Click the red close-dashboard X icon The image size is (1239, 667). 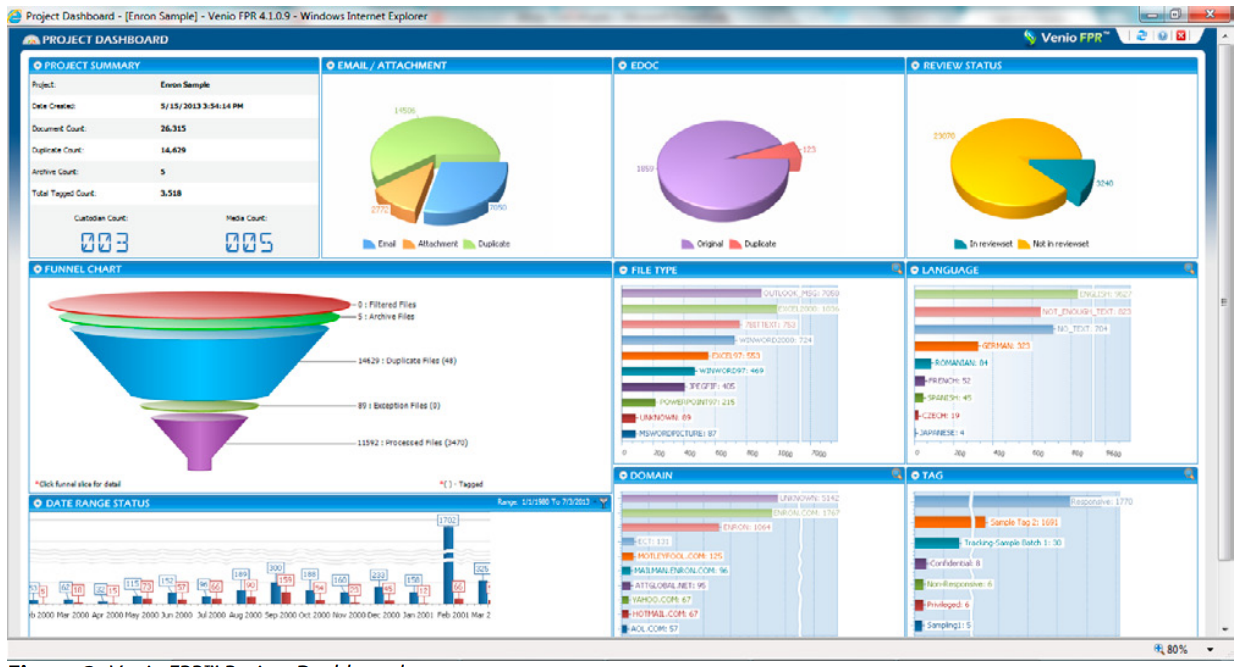[1182, 35]
